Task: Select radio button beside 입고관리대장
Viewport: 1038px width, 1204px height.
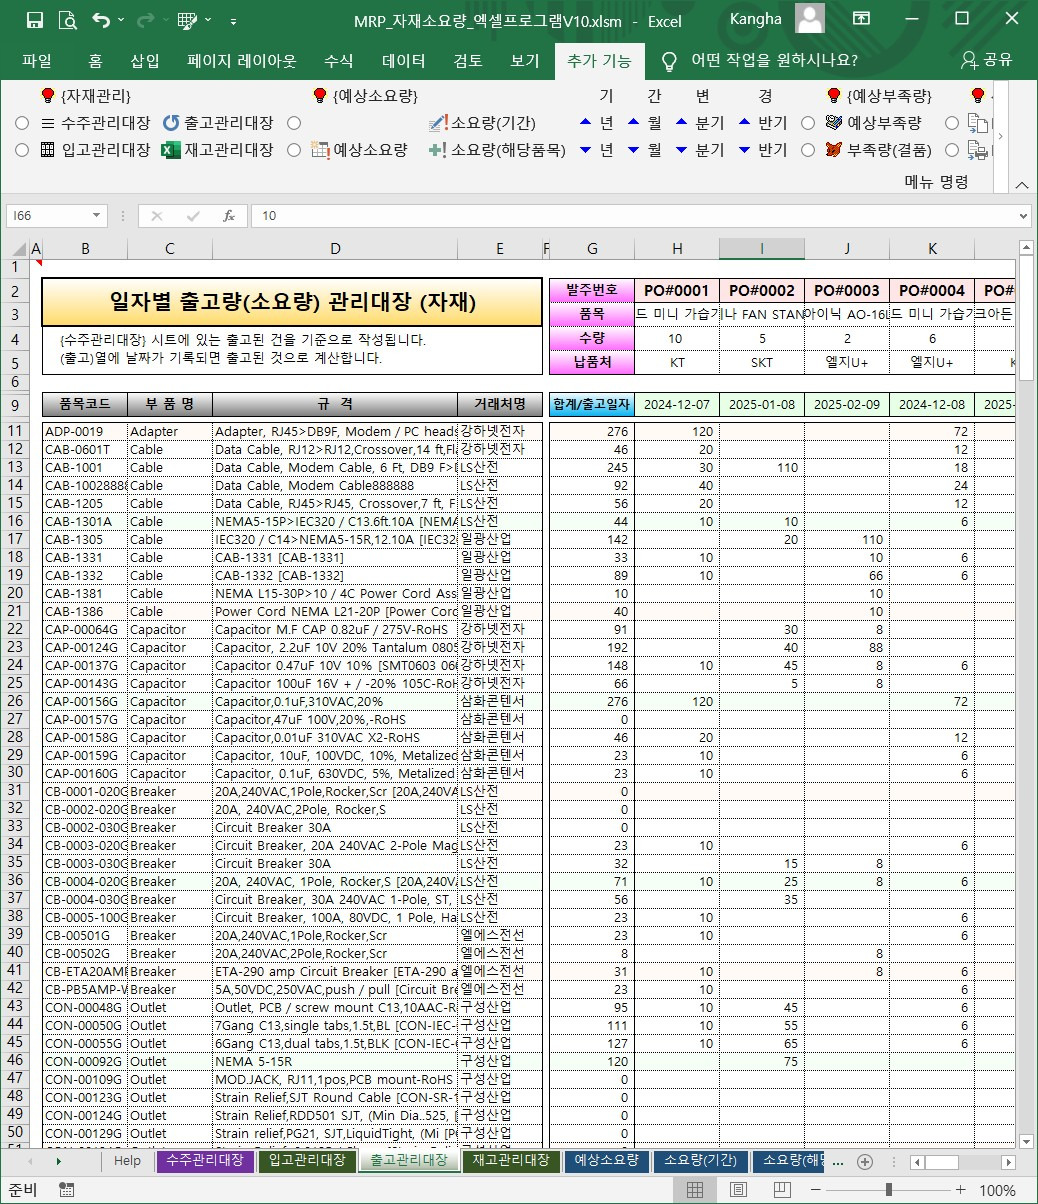Action: (22, 150)
